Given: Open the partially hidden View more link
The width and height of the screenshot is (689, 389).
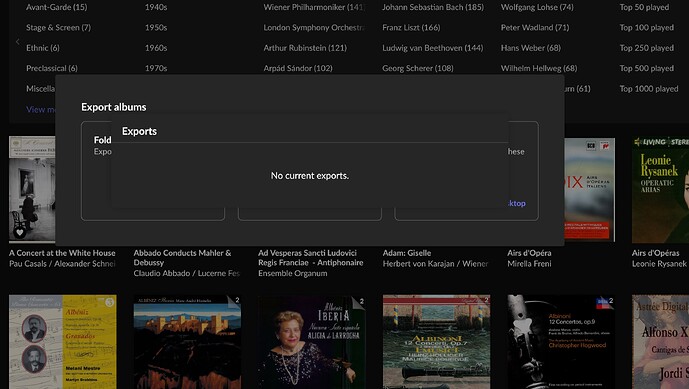Looking at the screenshot, I should coord(41,109).
